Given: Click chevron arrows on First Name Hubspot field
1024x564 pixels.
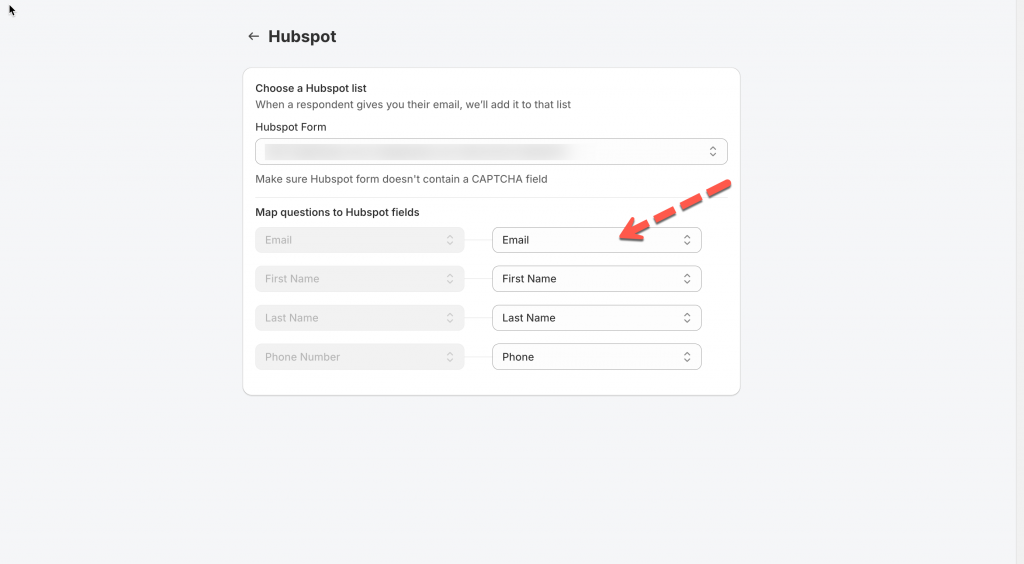Looking at the screenshot, I should (x=687, y=279).
